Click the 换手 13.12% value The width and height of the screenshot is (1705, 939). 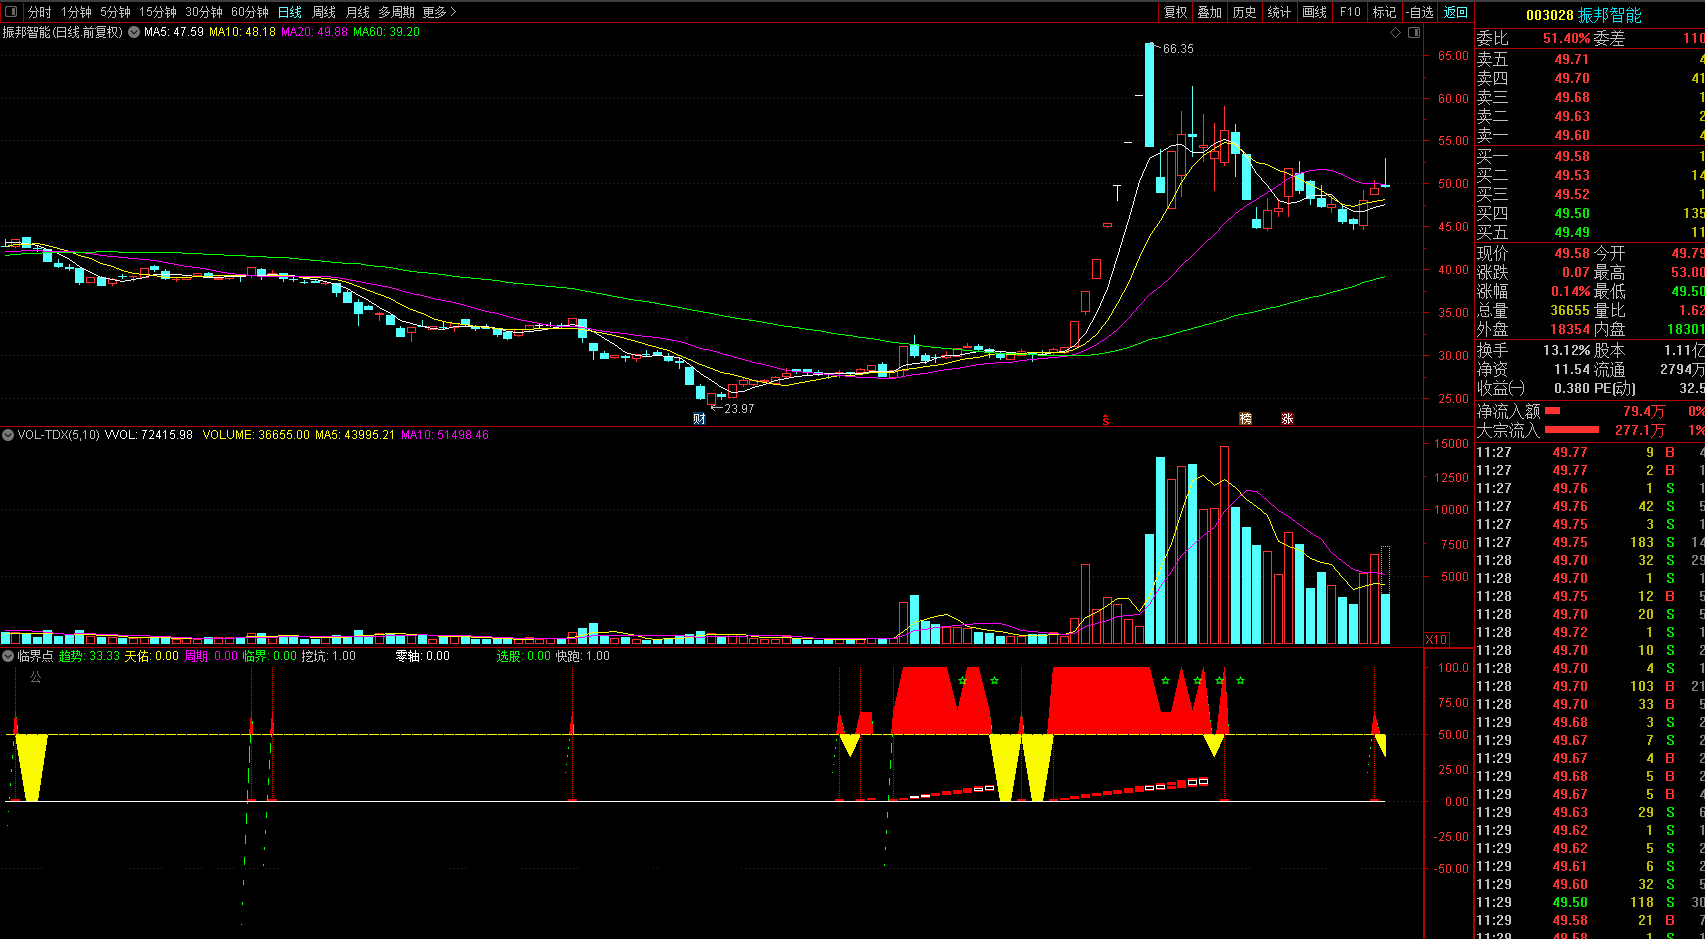[1567, 350]
